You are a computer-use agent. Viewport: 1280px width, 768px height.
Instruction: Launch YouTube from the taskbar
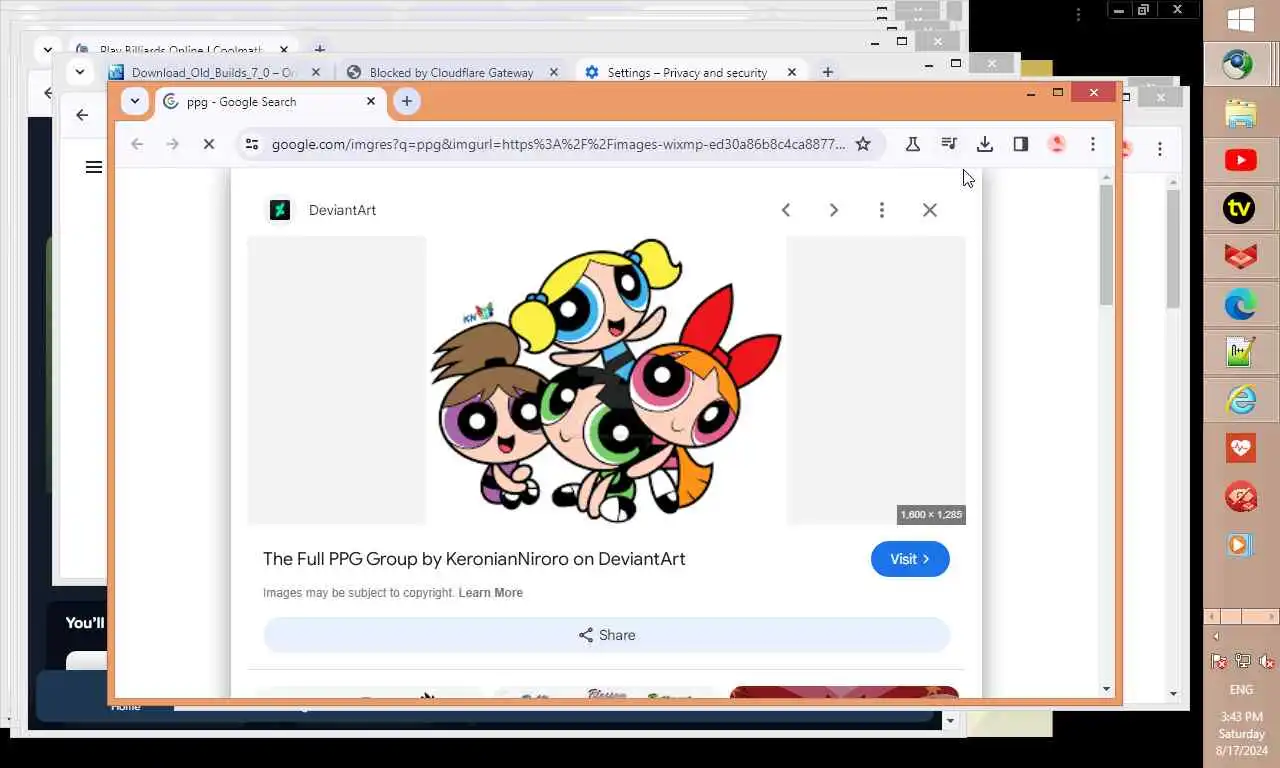1241,160
